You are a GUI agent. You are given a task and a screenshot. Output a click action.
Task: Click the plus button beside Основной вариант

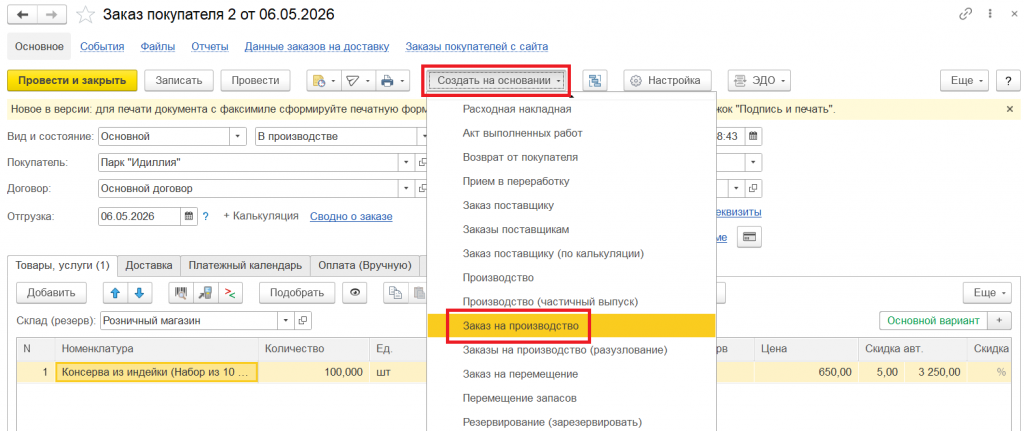tap(999, 321)
